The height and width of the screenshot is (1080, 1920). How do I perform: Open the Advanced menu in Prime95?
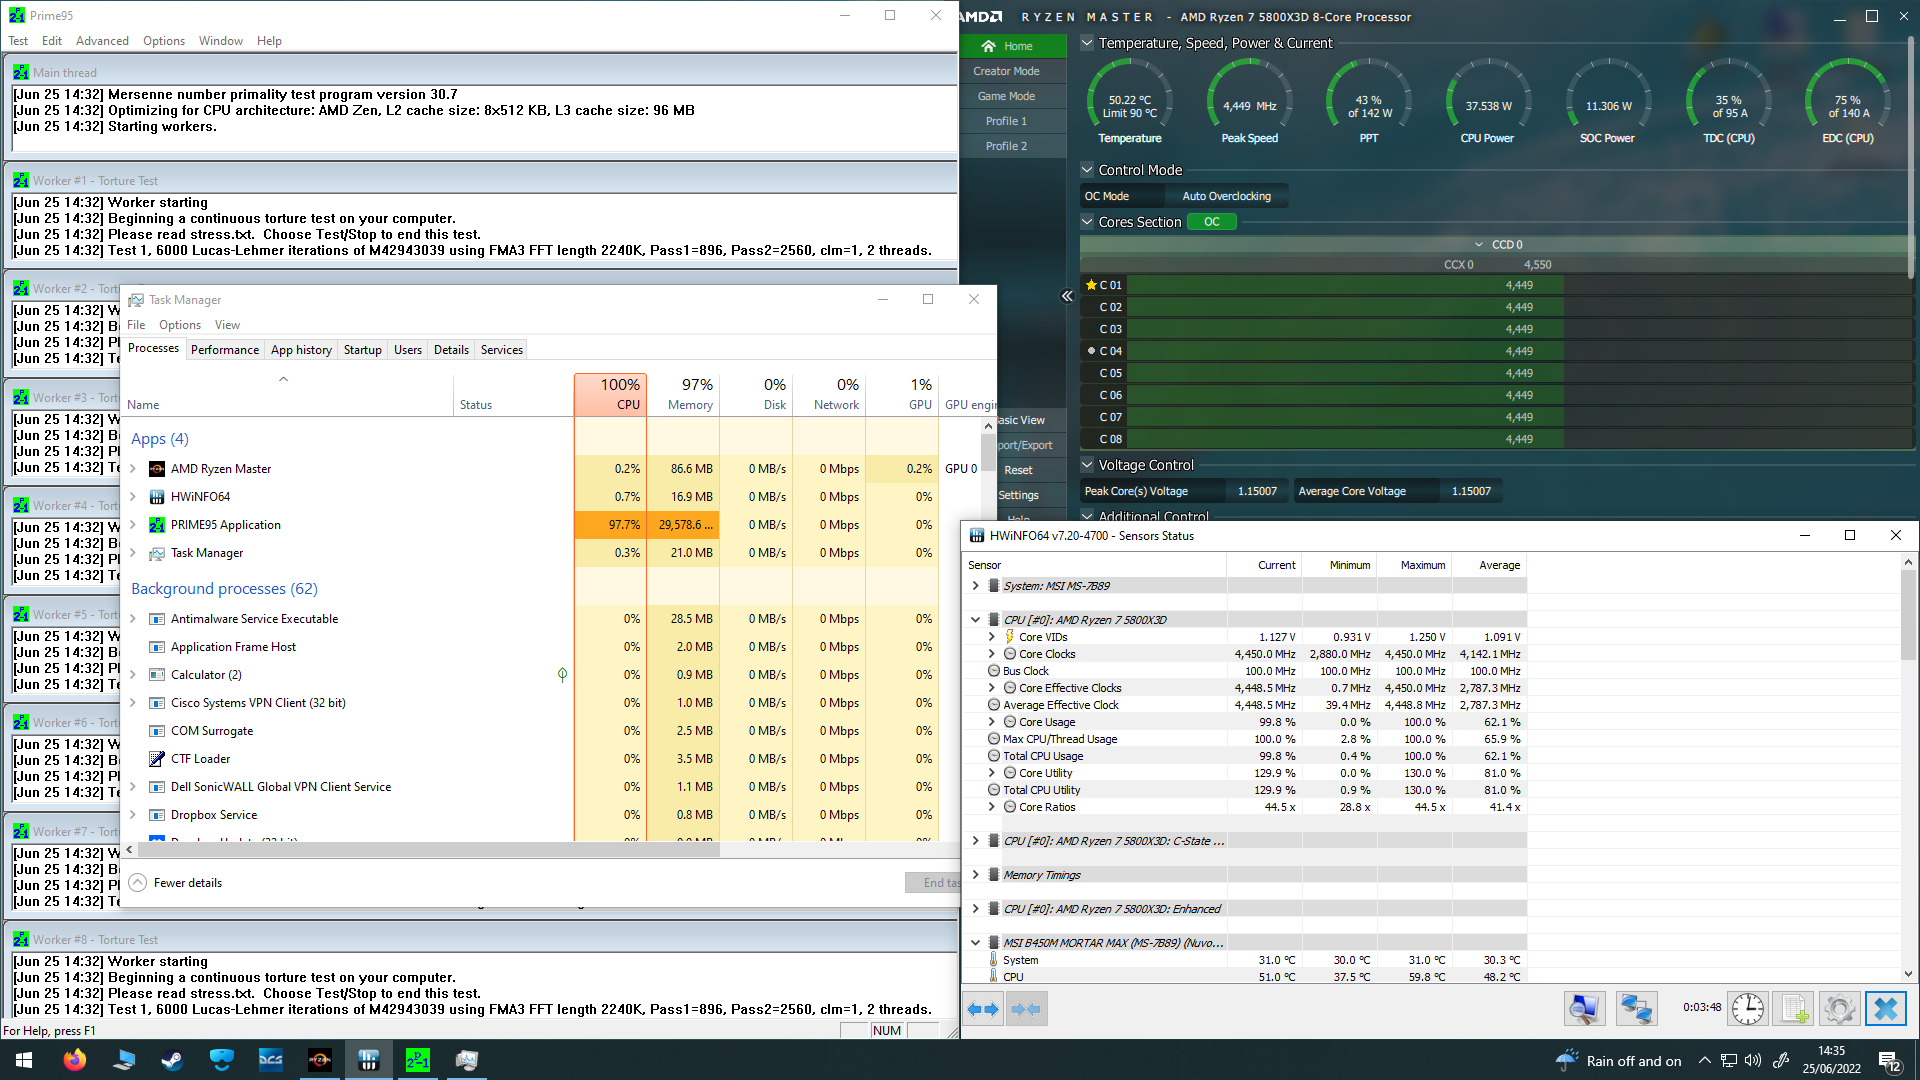coord(102,41)
